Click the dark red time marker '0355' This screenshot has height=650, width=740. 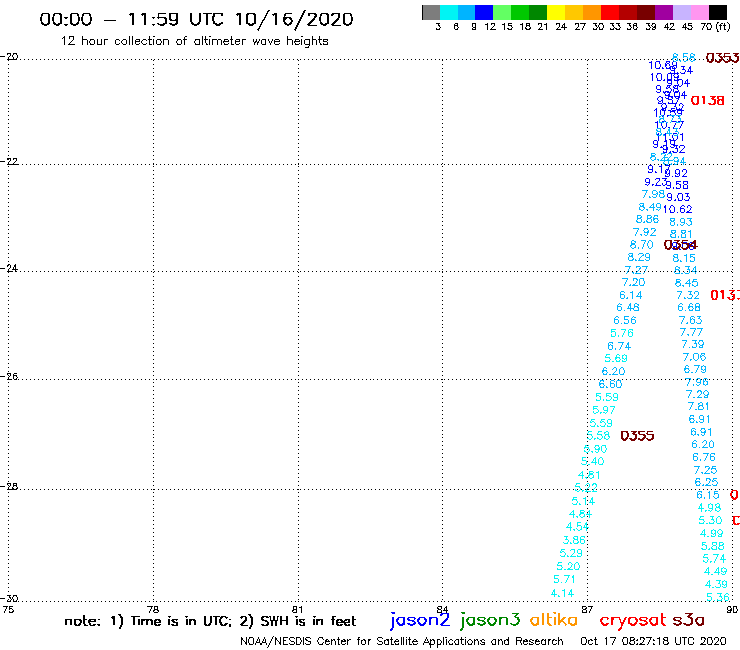pos(637,436)
